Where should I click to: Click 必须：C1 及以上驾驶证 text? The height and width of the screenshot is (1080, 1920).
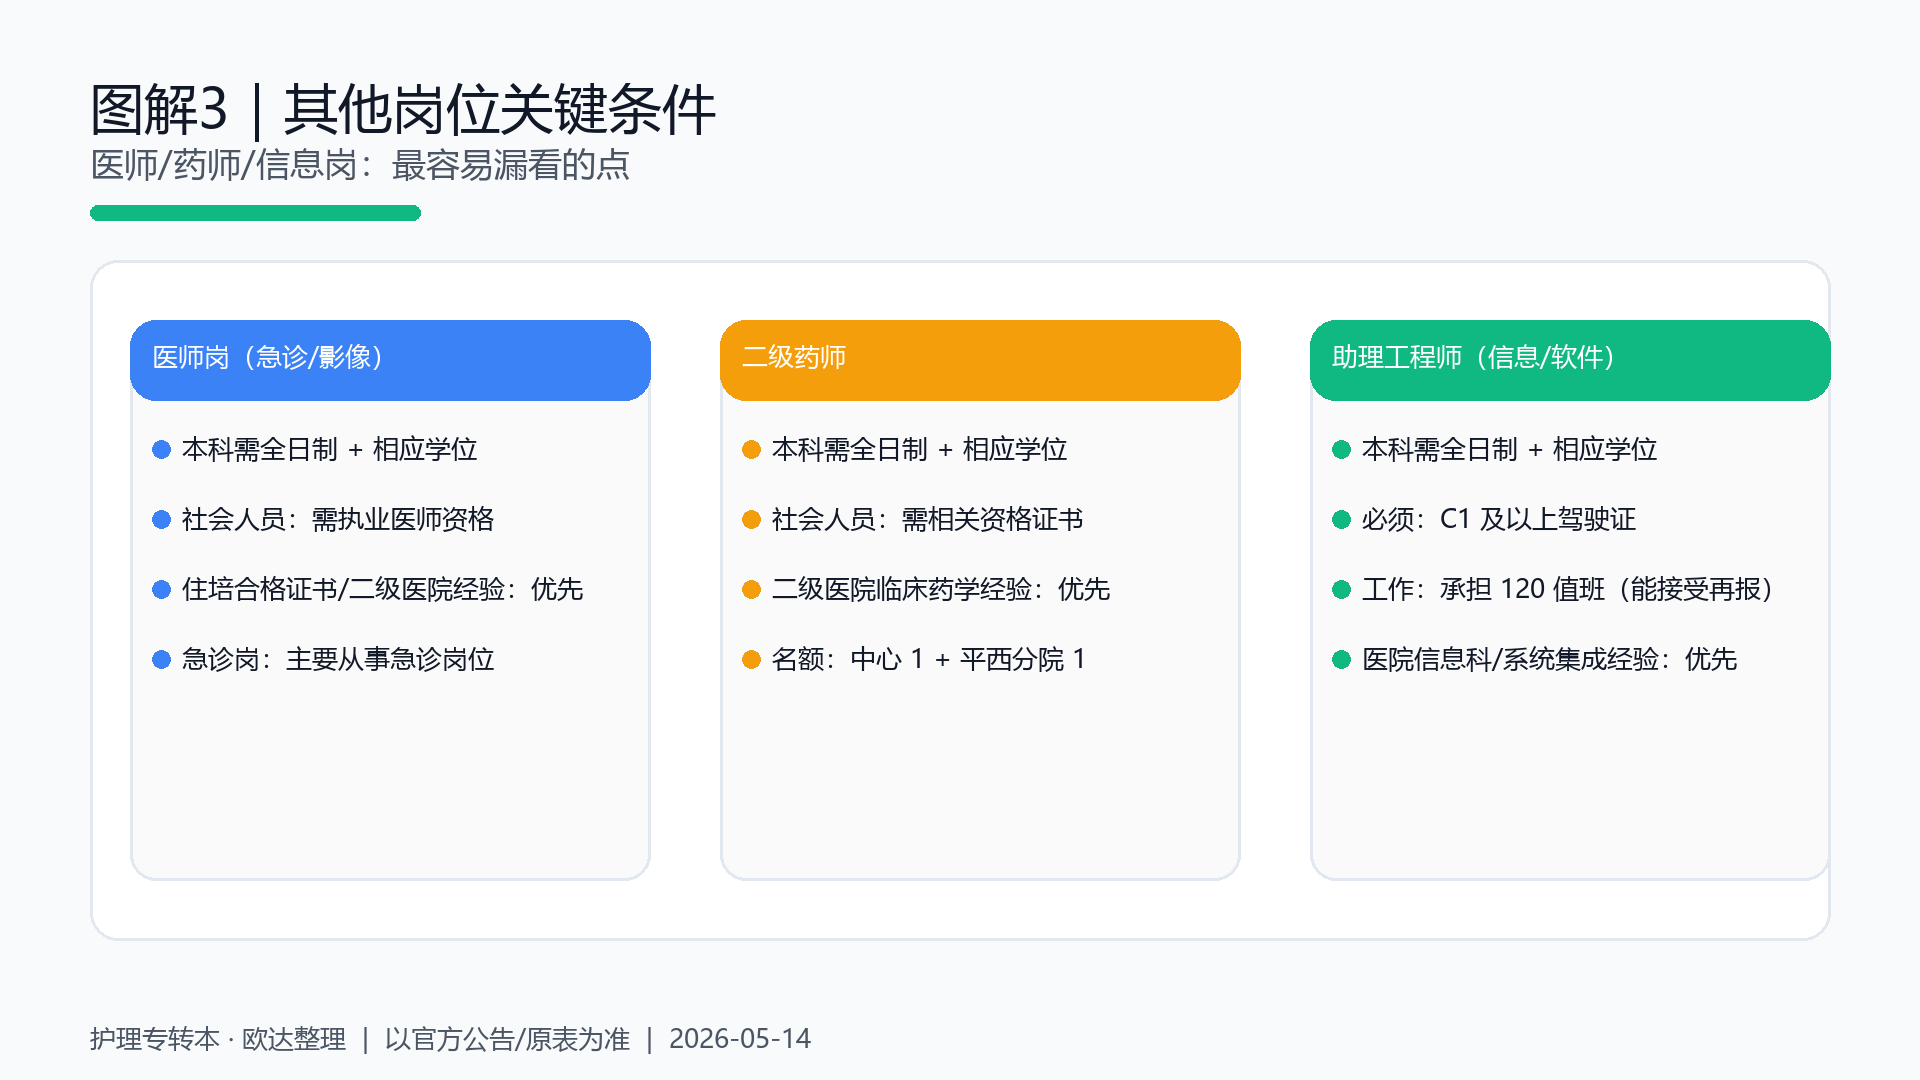pos(1498,519)
